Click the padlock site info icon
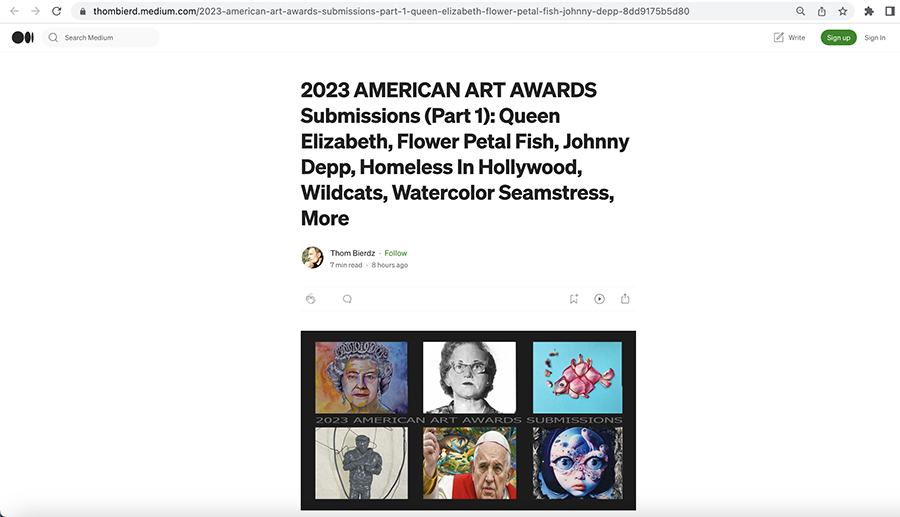The image size is (900, 517). [83, 11]
